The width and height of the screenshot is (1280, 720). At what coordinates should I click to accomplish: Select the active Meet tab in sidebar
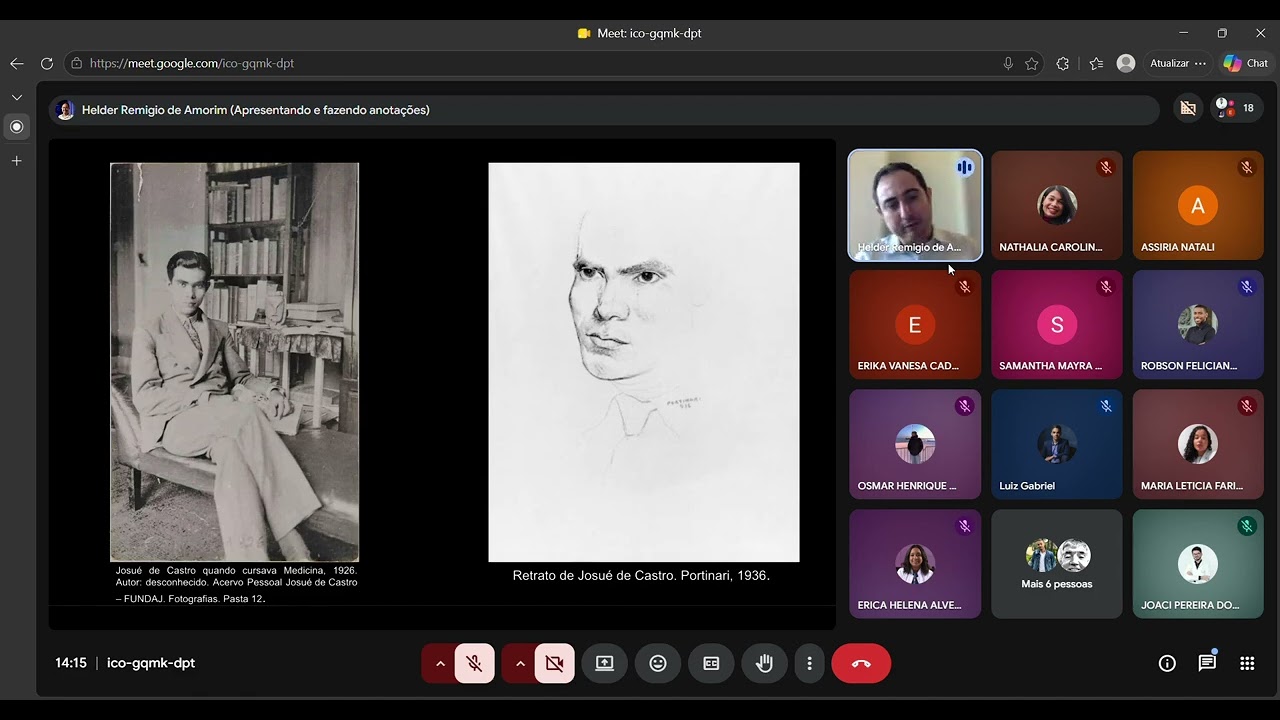17,127
